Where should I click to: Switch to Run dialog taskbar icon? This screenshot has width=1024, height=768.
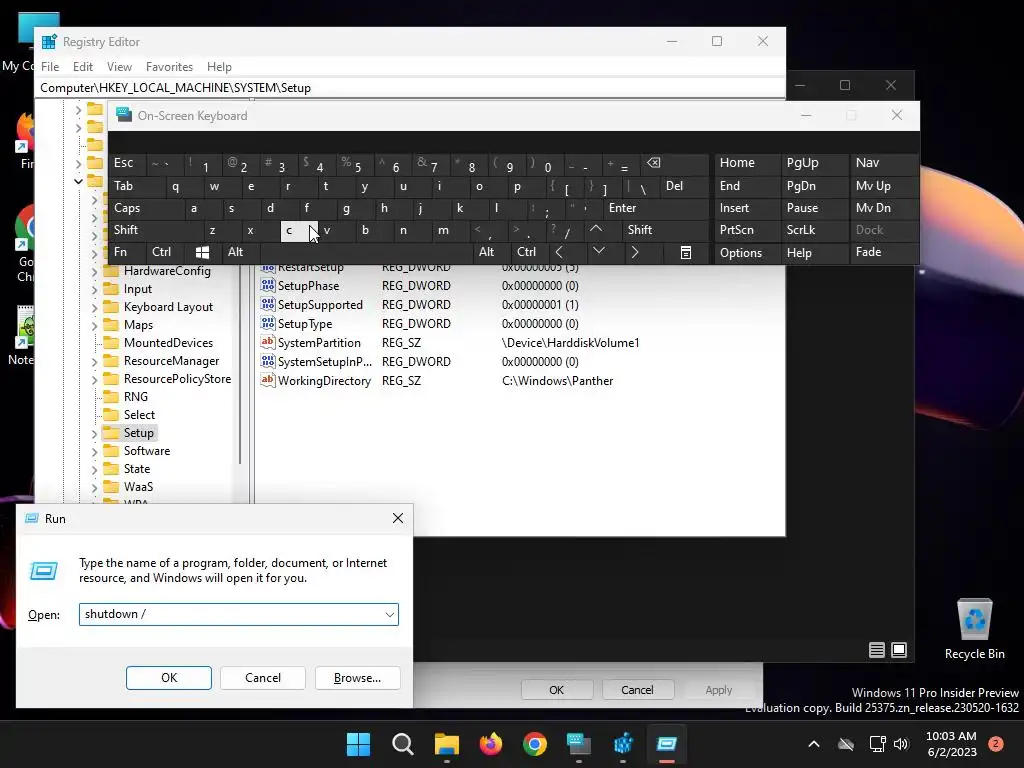point(667,744)
